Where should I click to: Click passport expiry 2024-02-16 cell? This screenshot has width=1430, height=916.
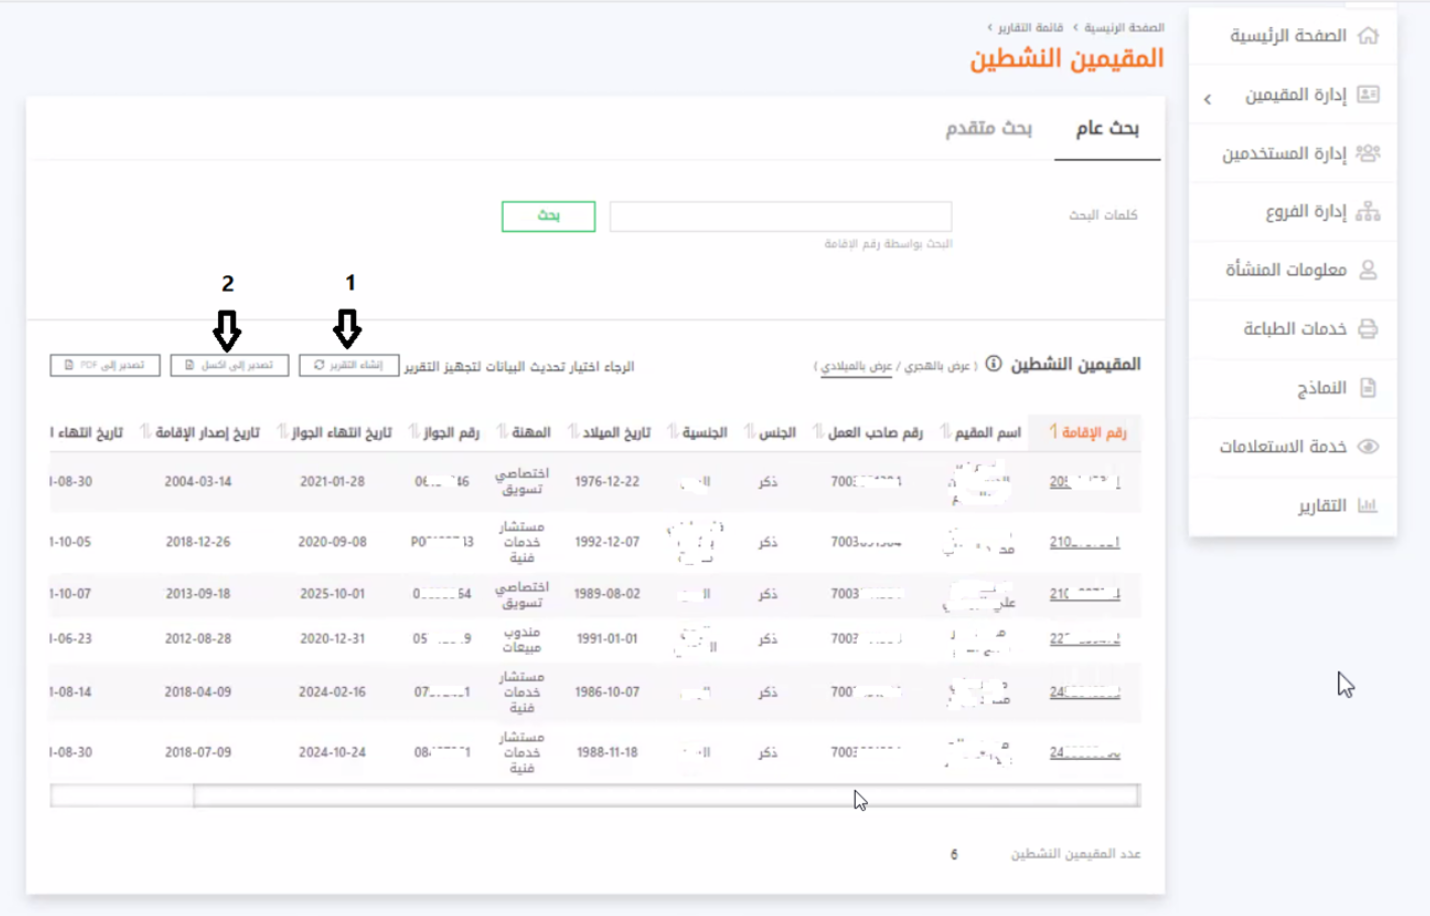pyautogui.click(x=332, y=692)
